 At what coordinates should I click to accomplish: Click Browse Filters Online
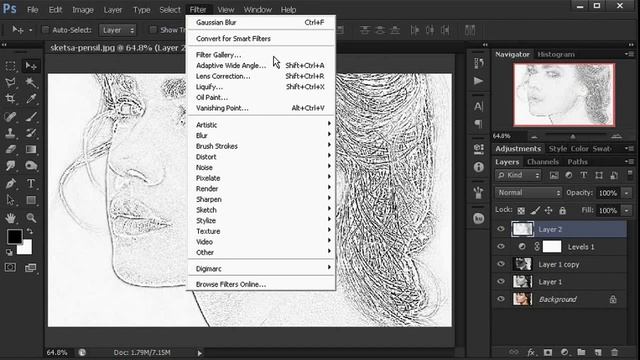[261, 284]
